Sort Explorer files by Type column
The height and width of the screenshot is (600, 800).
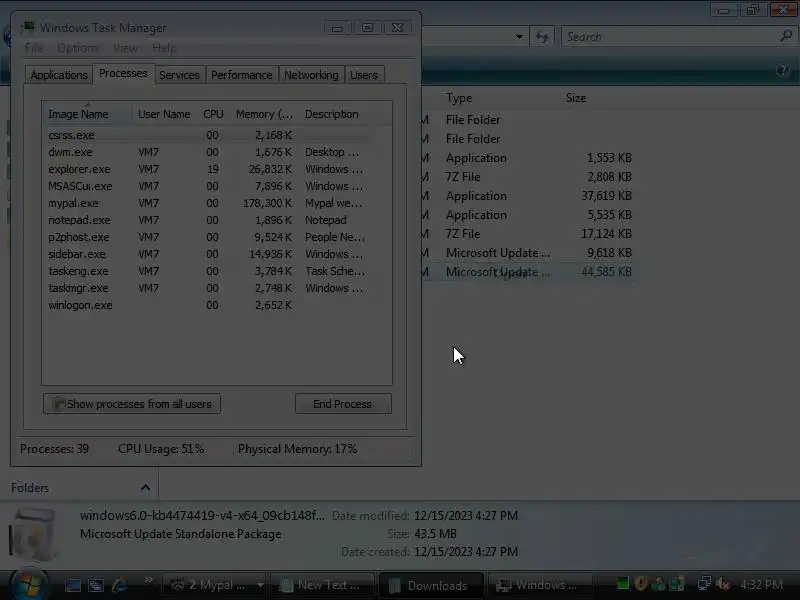(459, 98)
